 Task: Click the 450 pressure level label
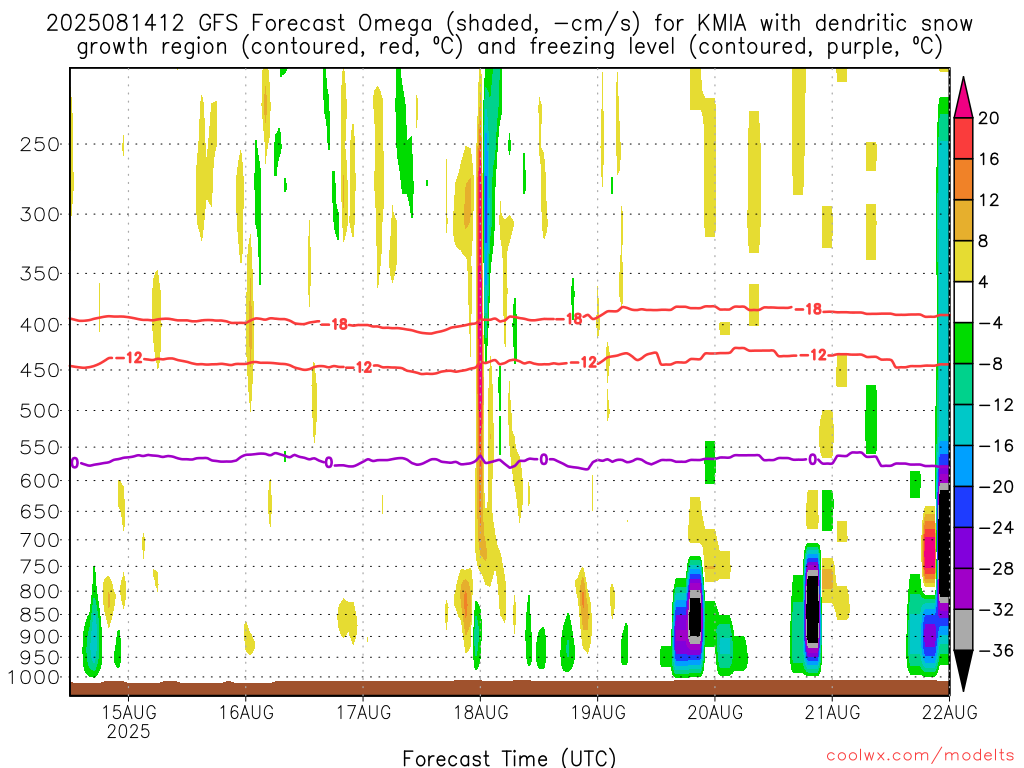(40, 370)
